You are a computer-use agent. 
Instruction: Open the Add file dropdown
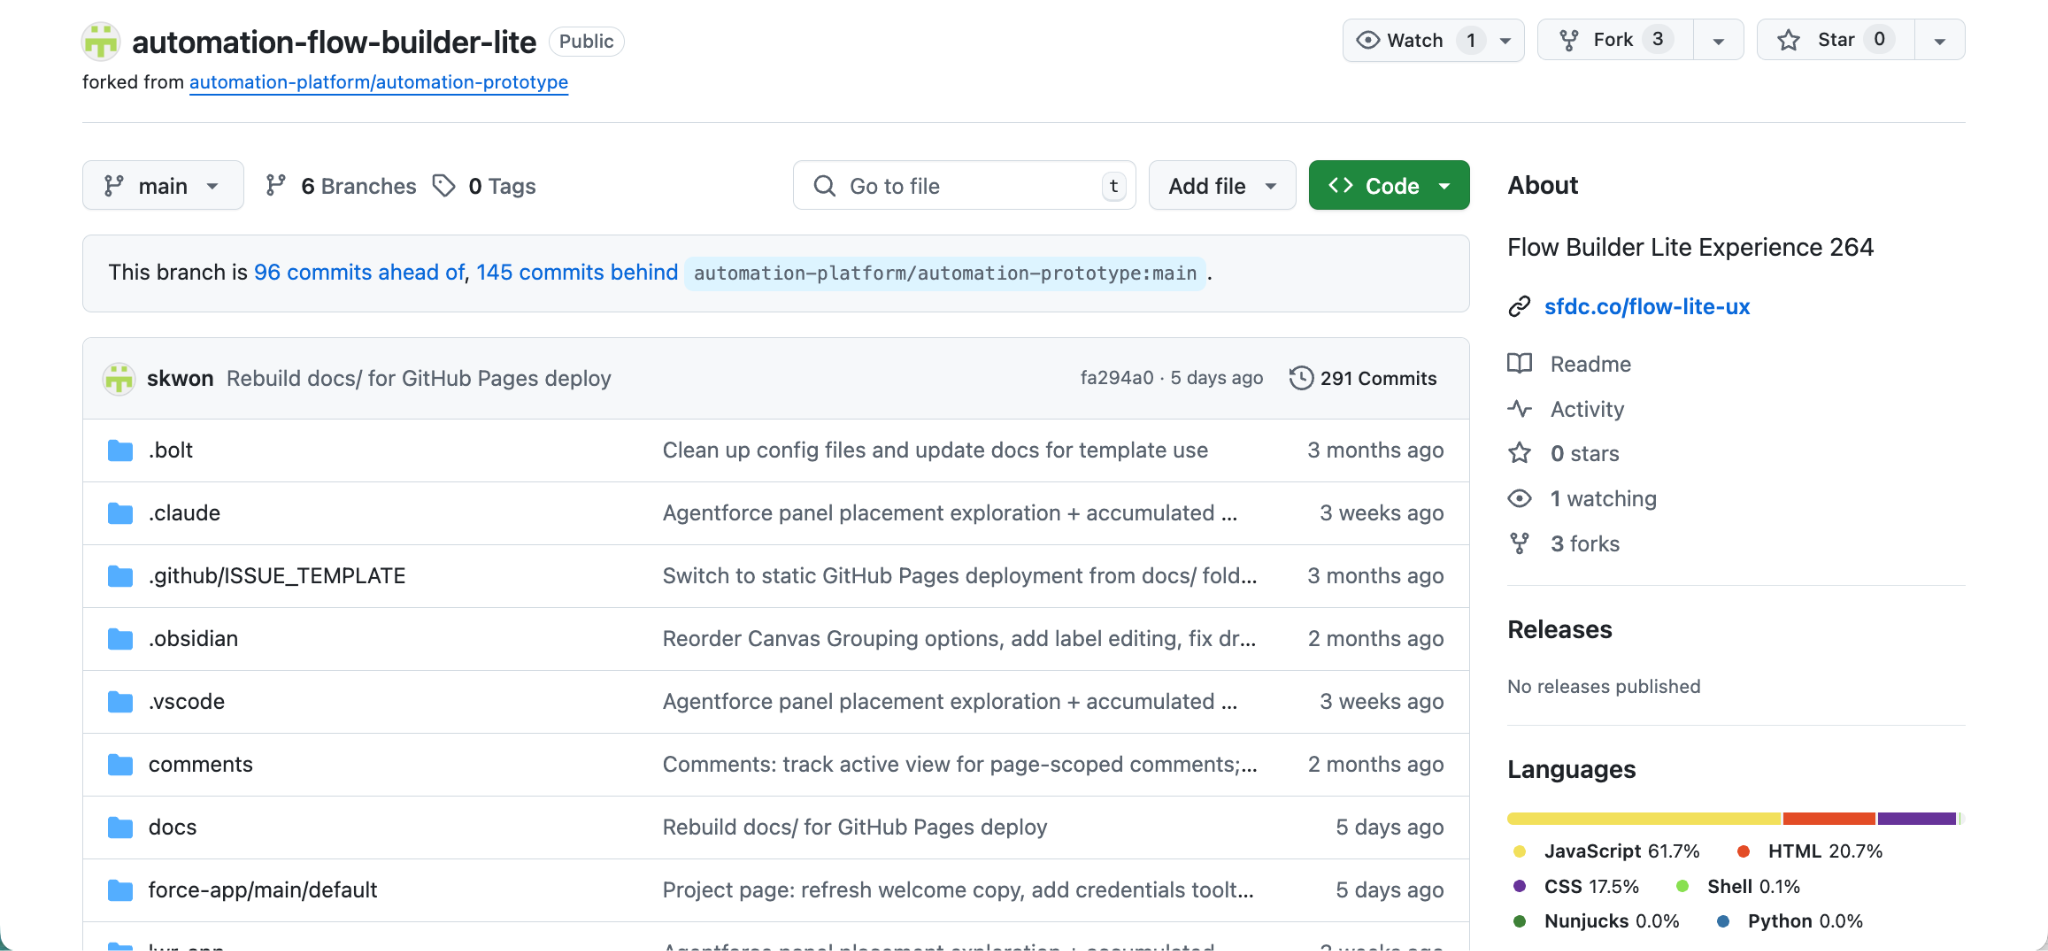[1222, 186]
